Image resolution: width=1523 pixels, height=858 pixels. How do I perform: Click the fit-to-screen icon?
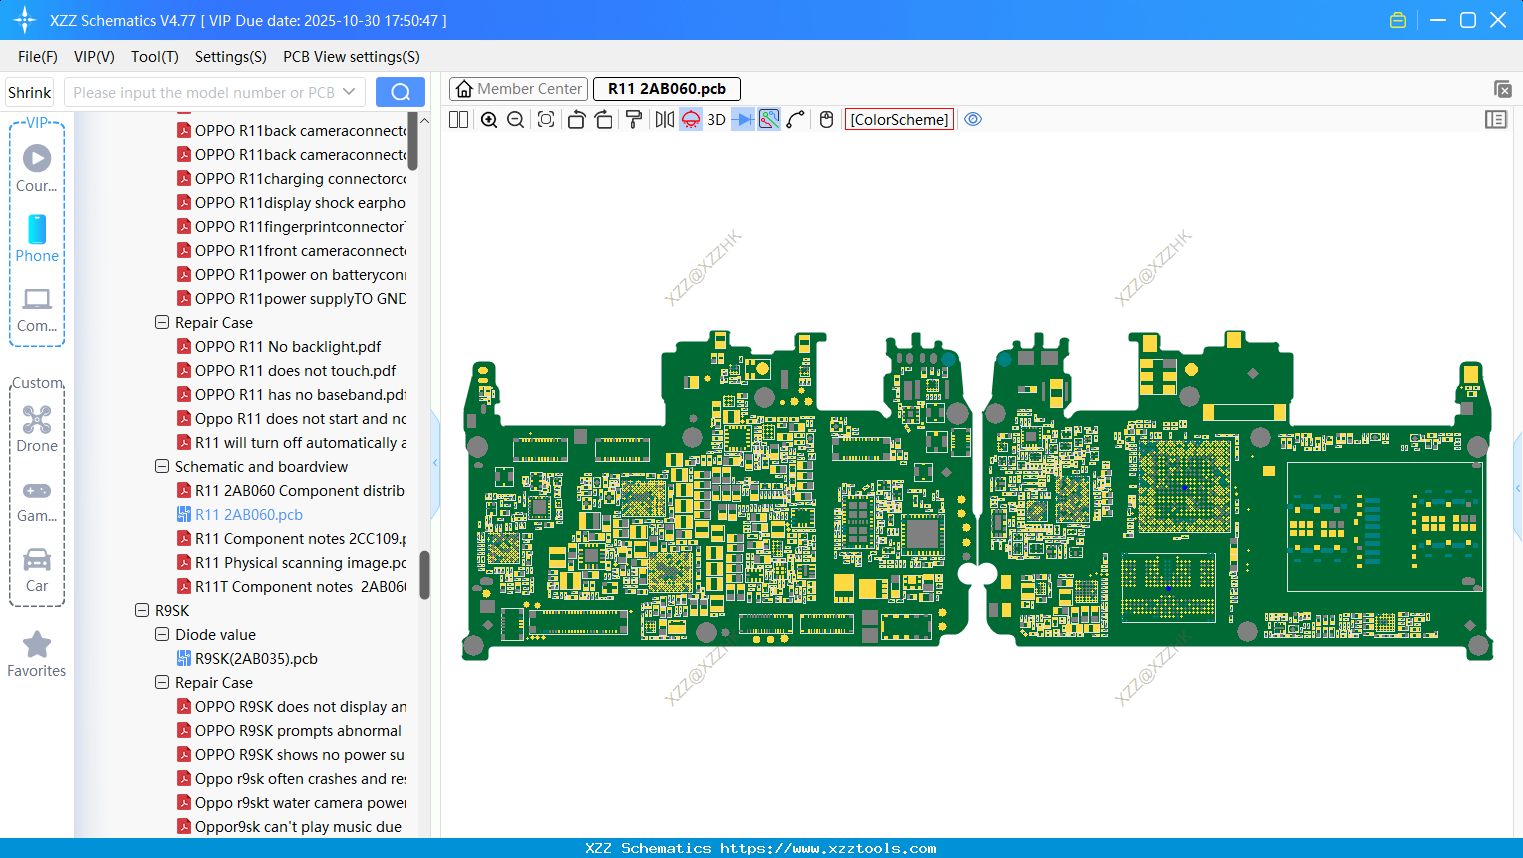click(x=546, y=120)
